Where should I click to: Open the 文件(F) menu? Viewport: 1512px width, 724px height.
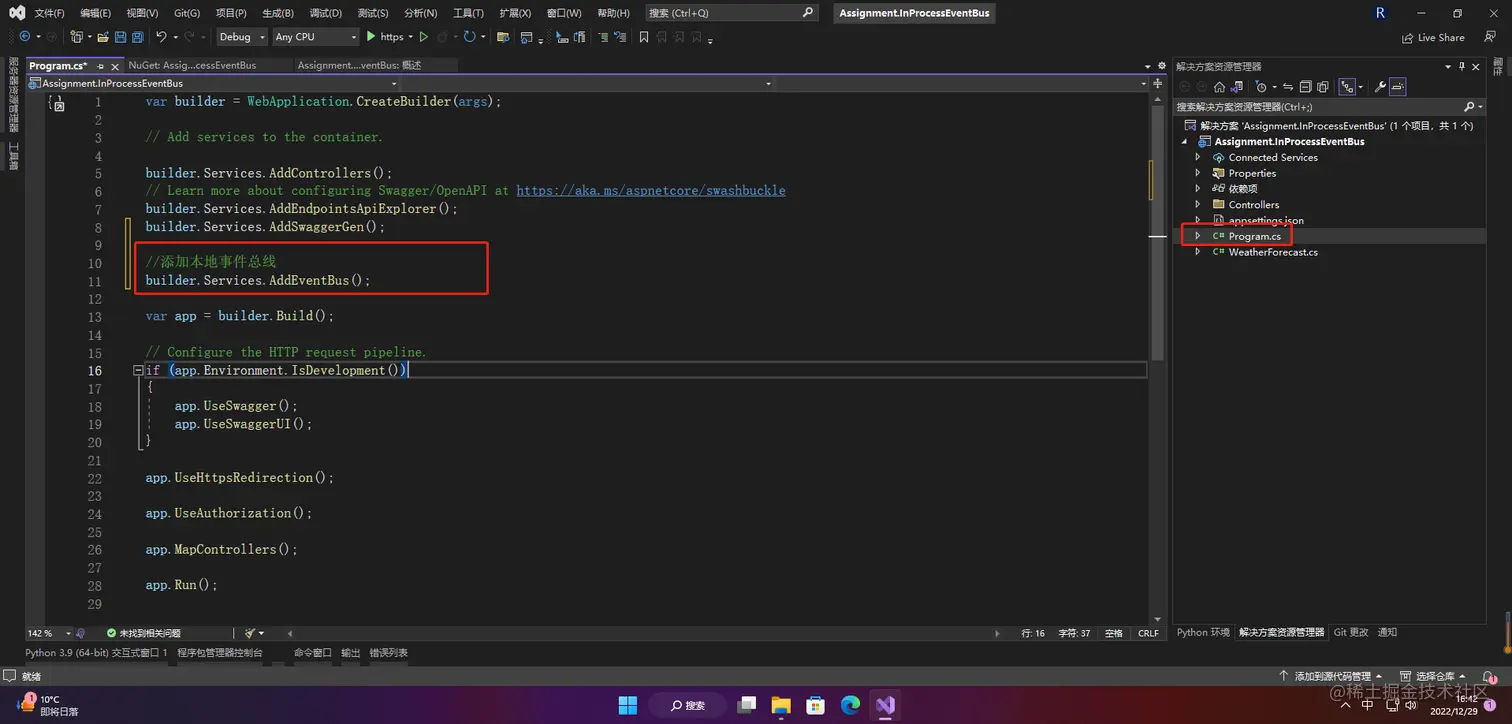[49, 13]
